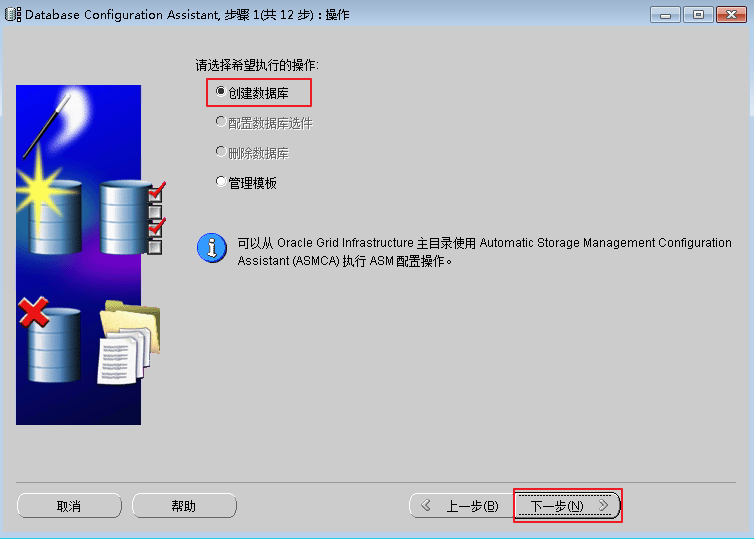Click the database cylinder with red checkmarks
The image size is (754, 539).
[126, 217]
